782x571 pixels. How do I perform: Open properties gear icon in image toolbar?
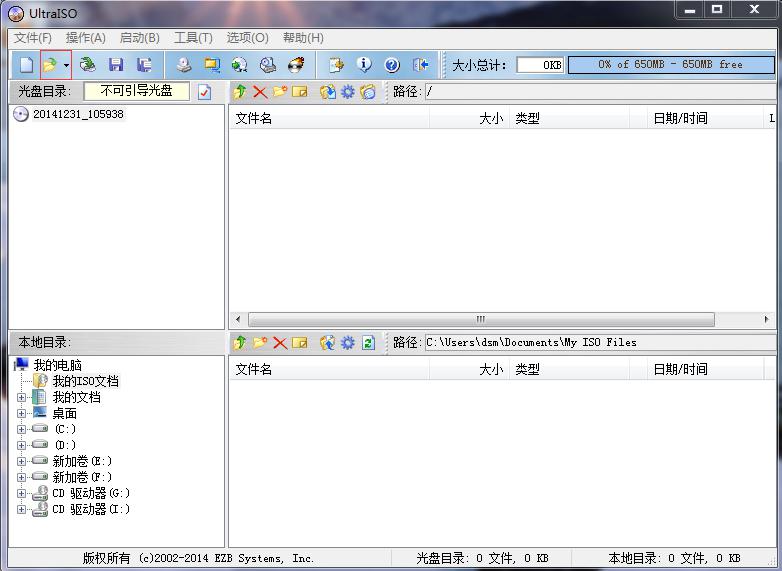[x=348, y=92]
